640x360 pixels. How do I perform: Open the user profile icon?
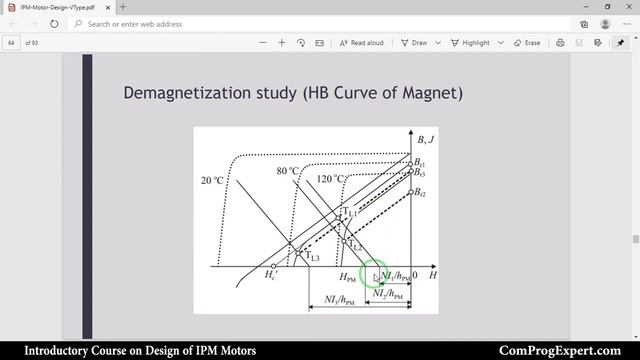605,24
